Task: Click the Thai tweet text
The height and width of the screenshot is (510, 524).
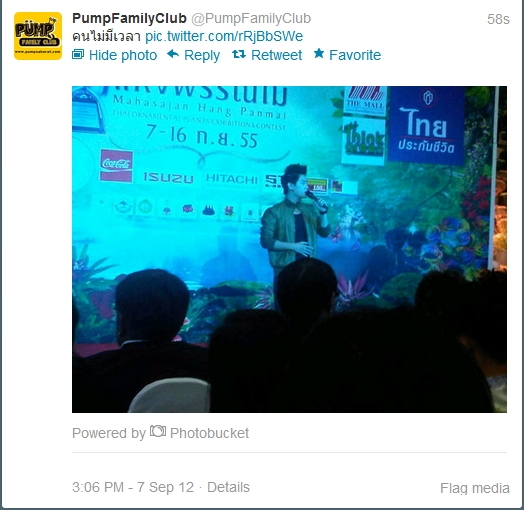Action: click(x=106, y=36)
